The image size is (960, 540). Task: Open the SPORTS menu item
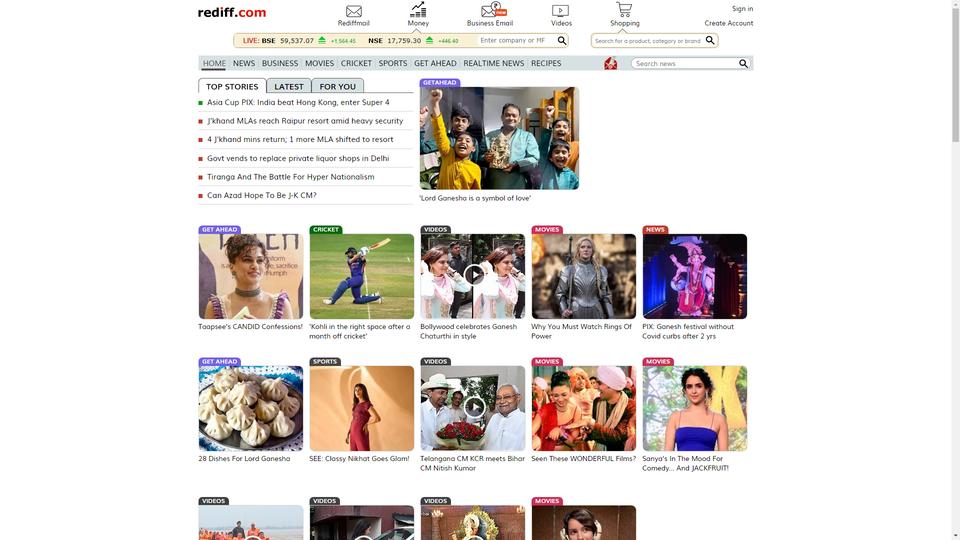pyautogui.click(x=392, y=63)
